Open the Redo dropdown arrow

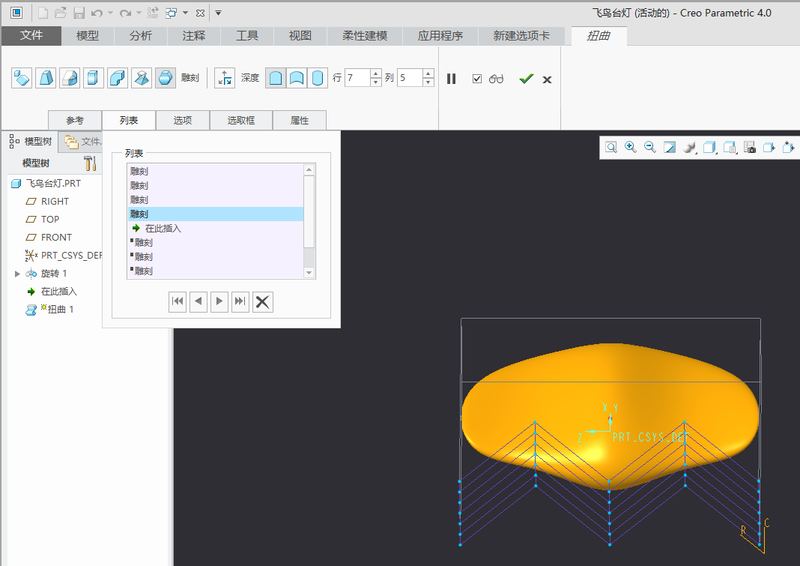click(139, 13)
